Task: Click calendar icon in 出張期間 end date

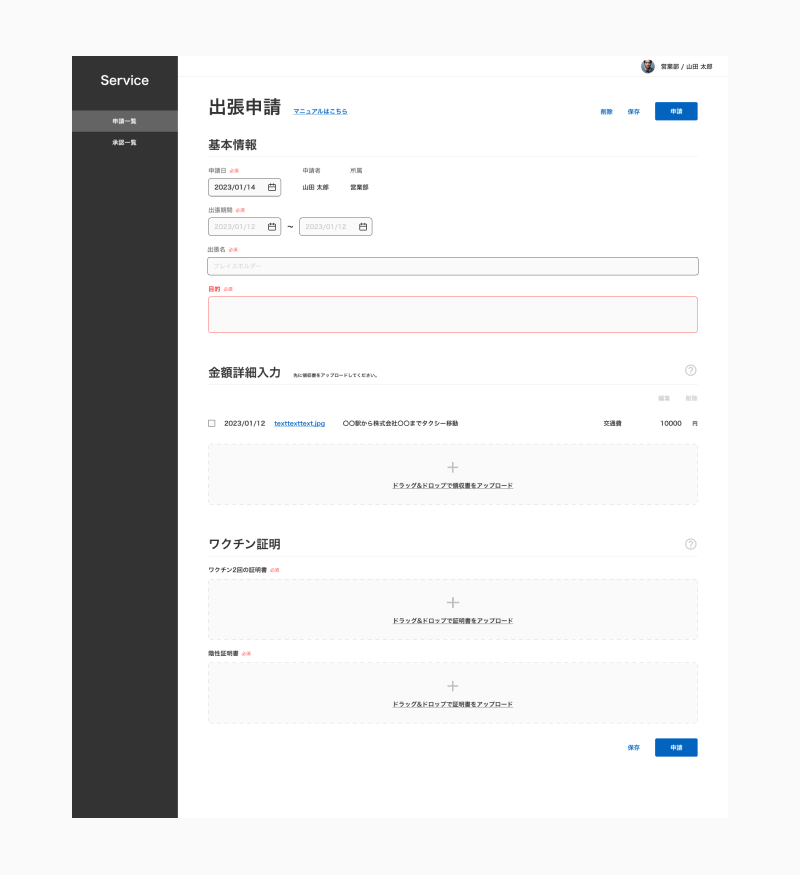Action: 363,227
